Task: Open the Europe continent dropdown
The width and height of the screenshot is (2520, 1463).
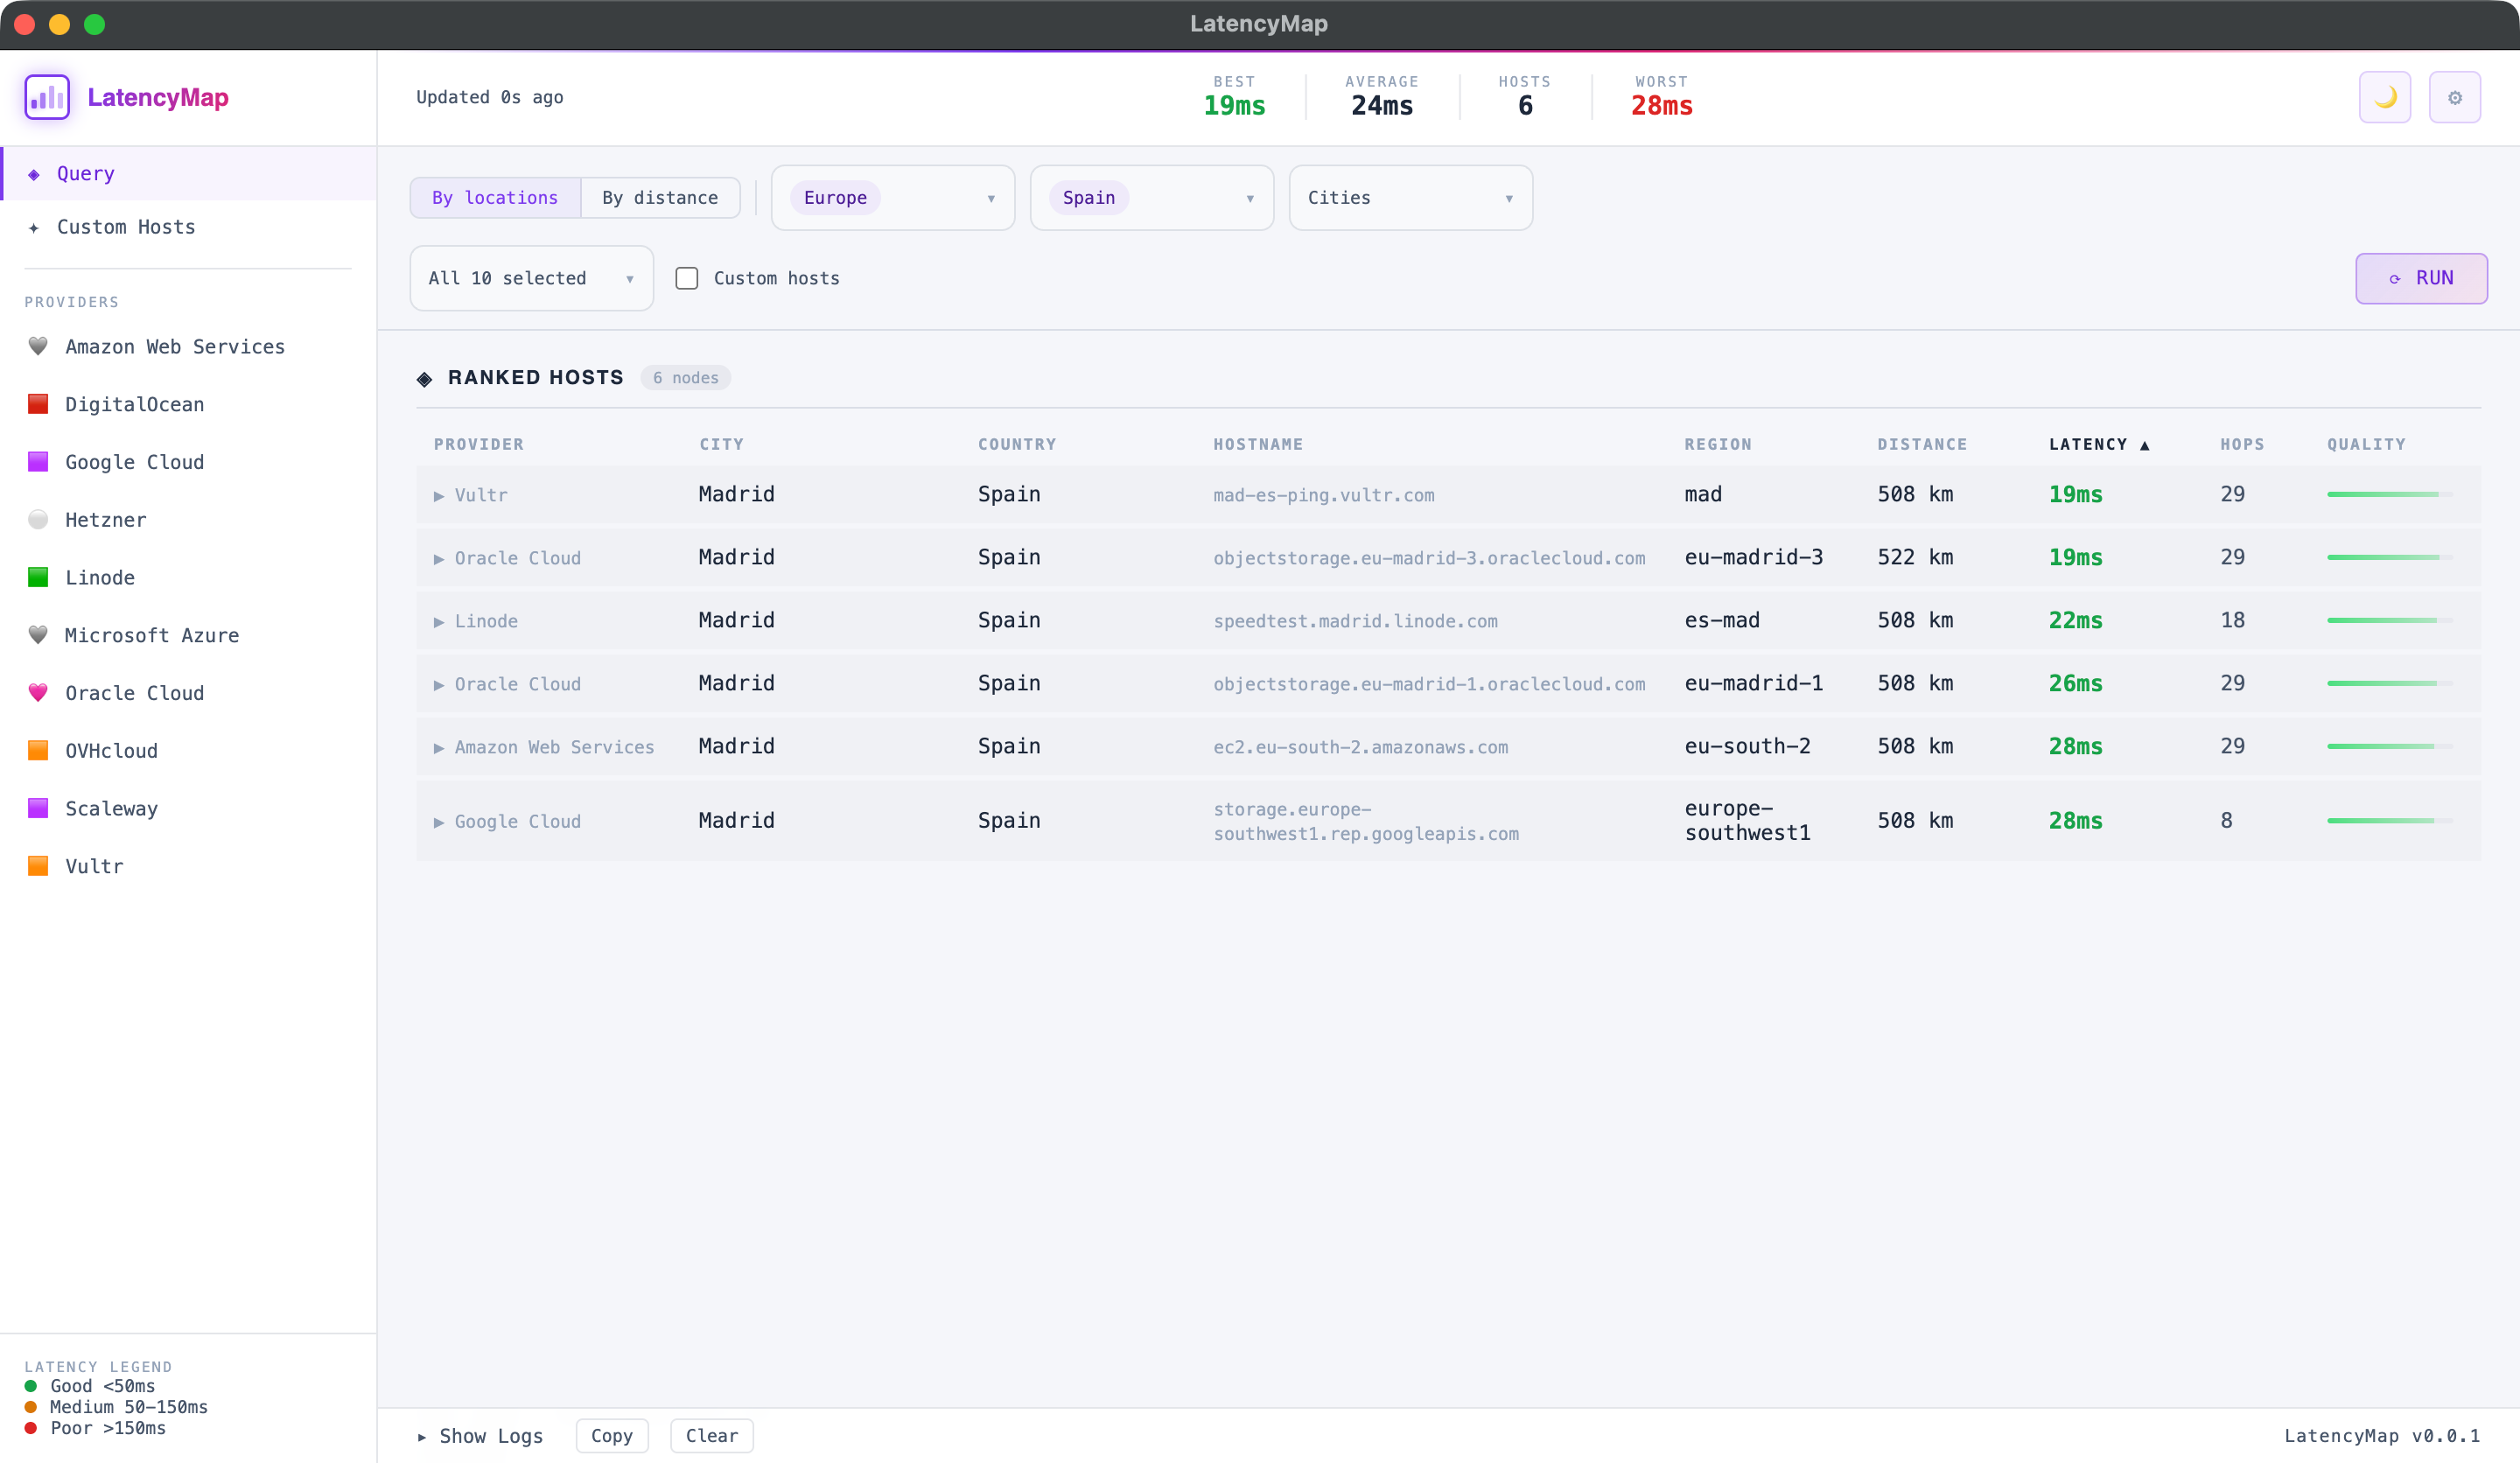Action: [892, 198]
